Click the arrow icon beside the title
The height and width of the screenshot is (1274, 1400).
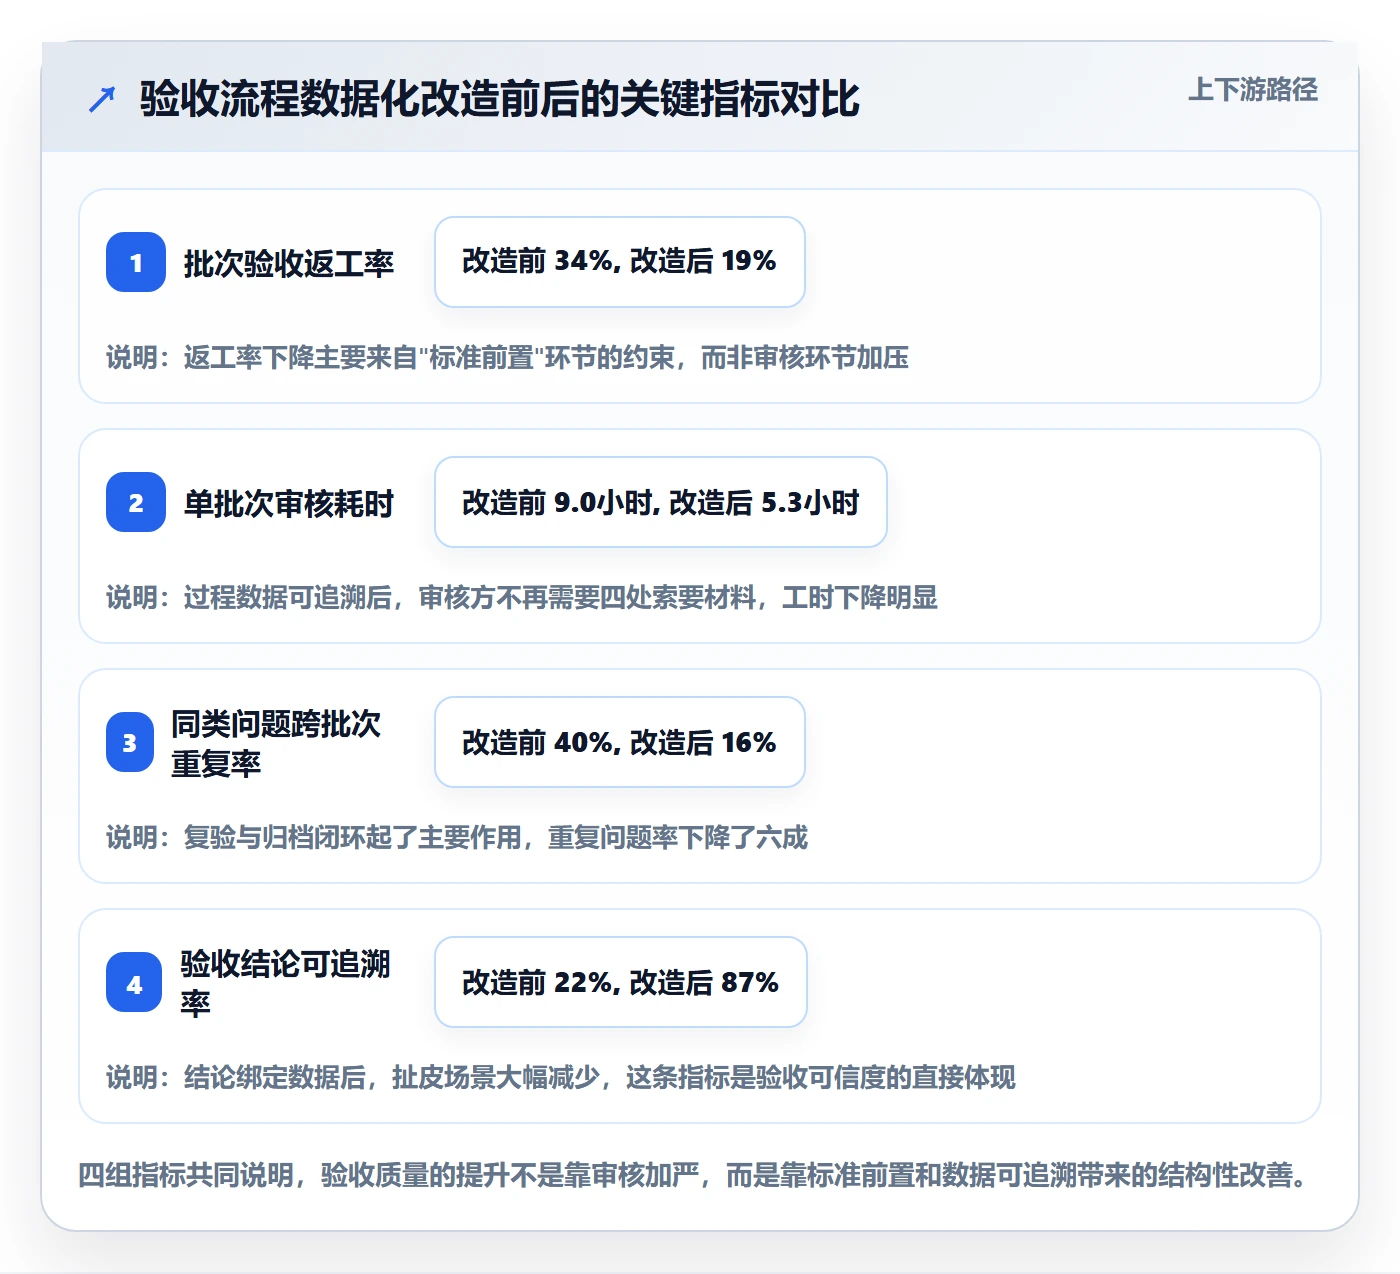(102, 99)
